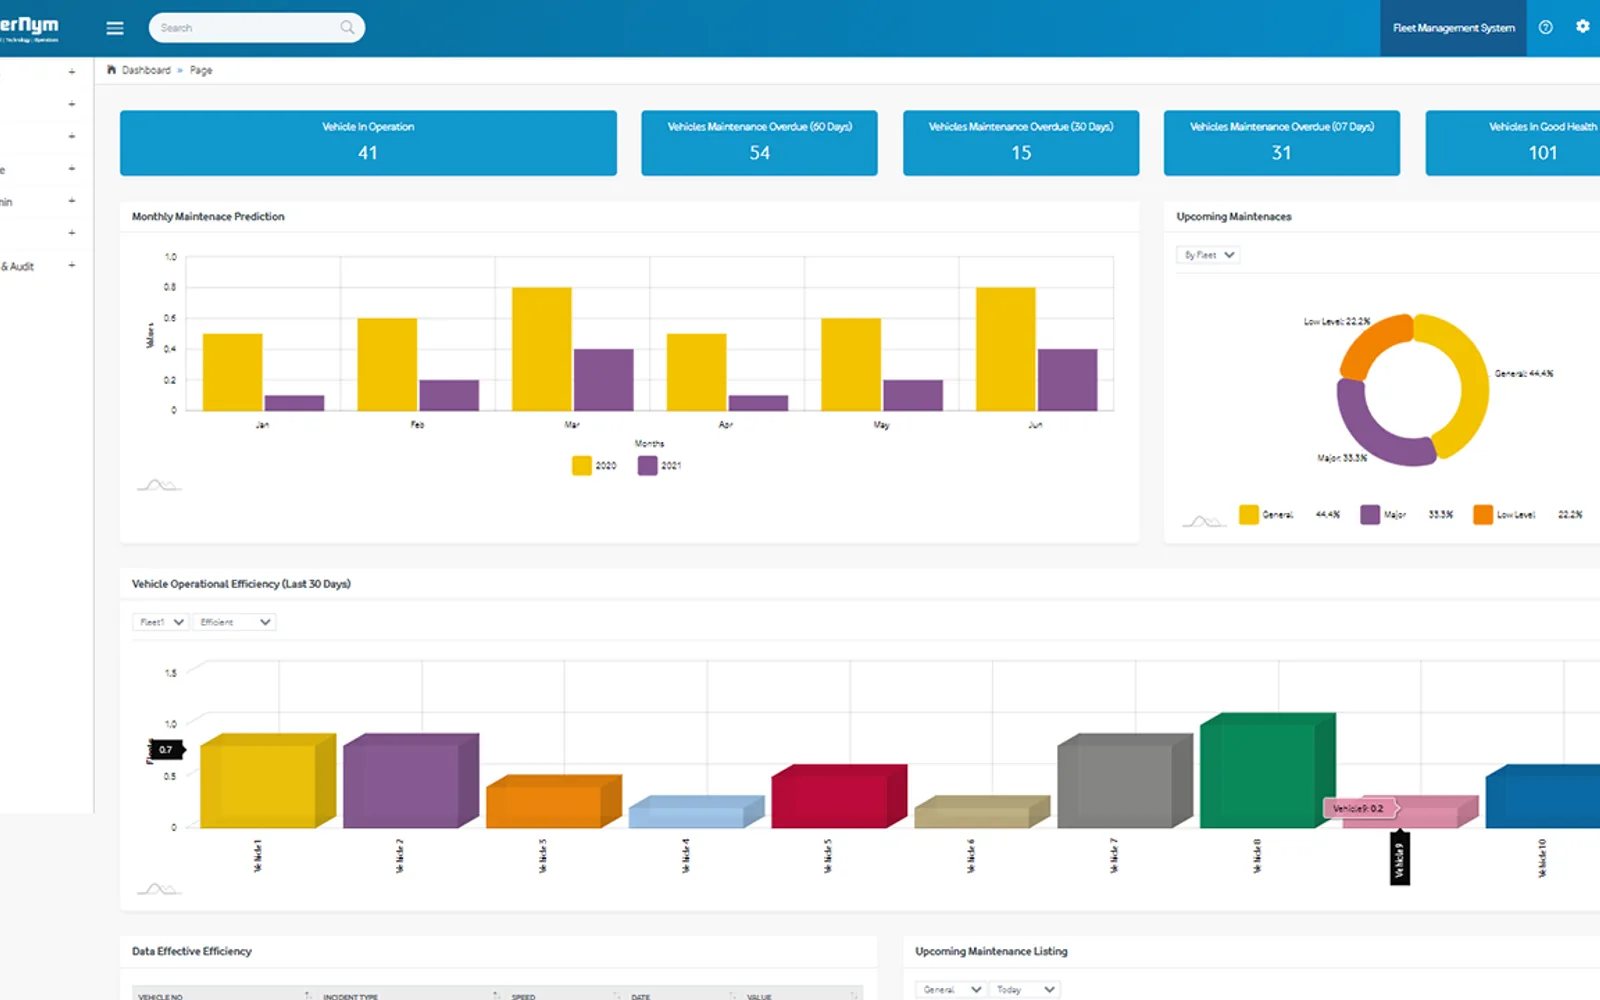Toggle the 2021 series in the legend
The width and height of the screenshot is (1600, 1000).
(x=659, y=465)
